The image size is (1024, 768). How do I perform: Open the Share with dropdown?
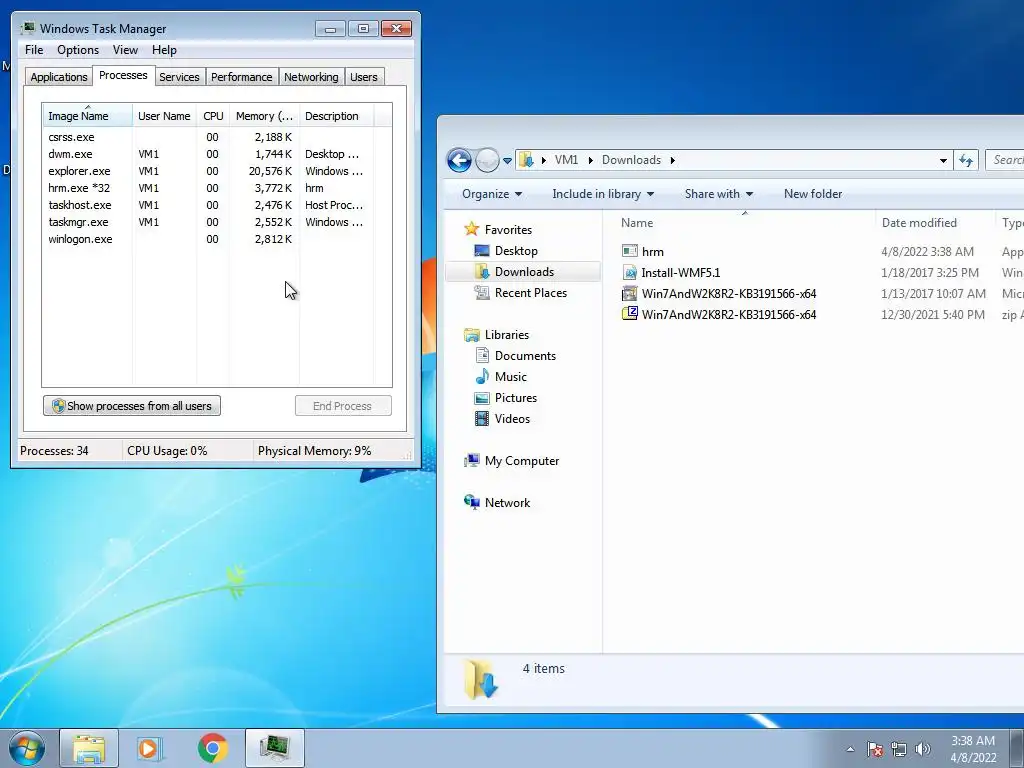[718, 194]
